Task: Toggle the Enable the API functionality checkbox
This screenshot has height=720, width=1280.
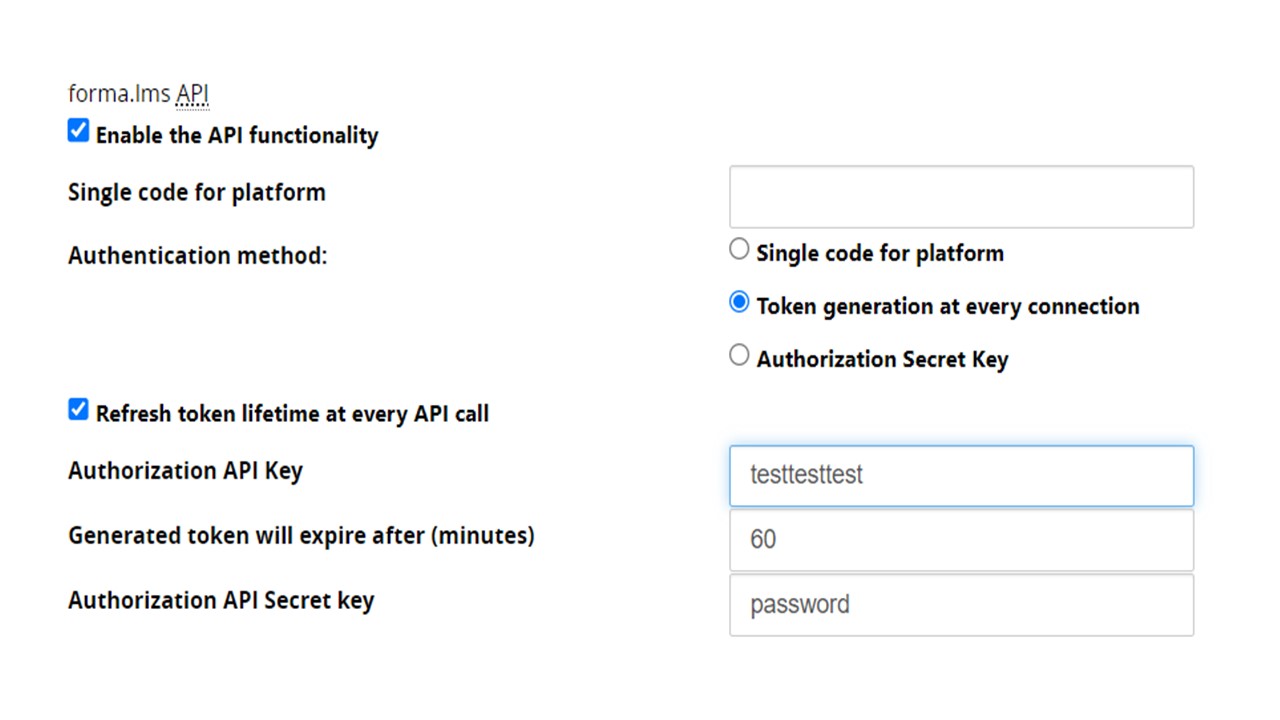Action: [78, 131]
